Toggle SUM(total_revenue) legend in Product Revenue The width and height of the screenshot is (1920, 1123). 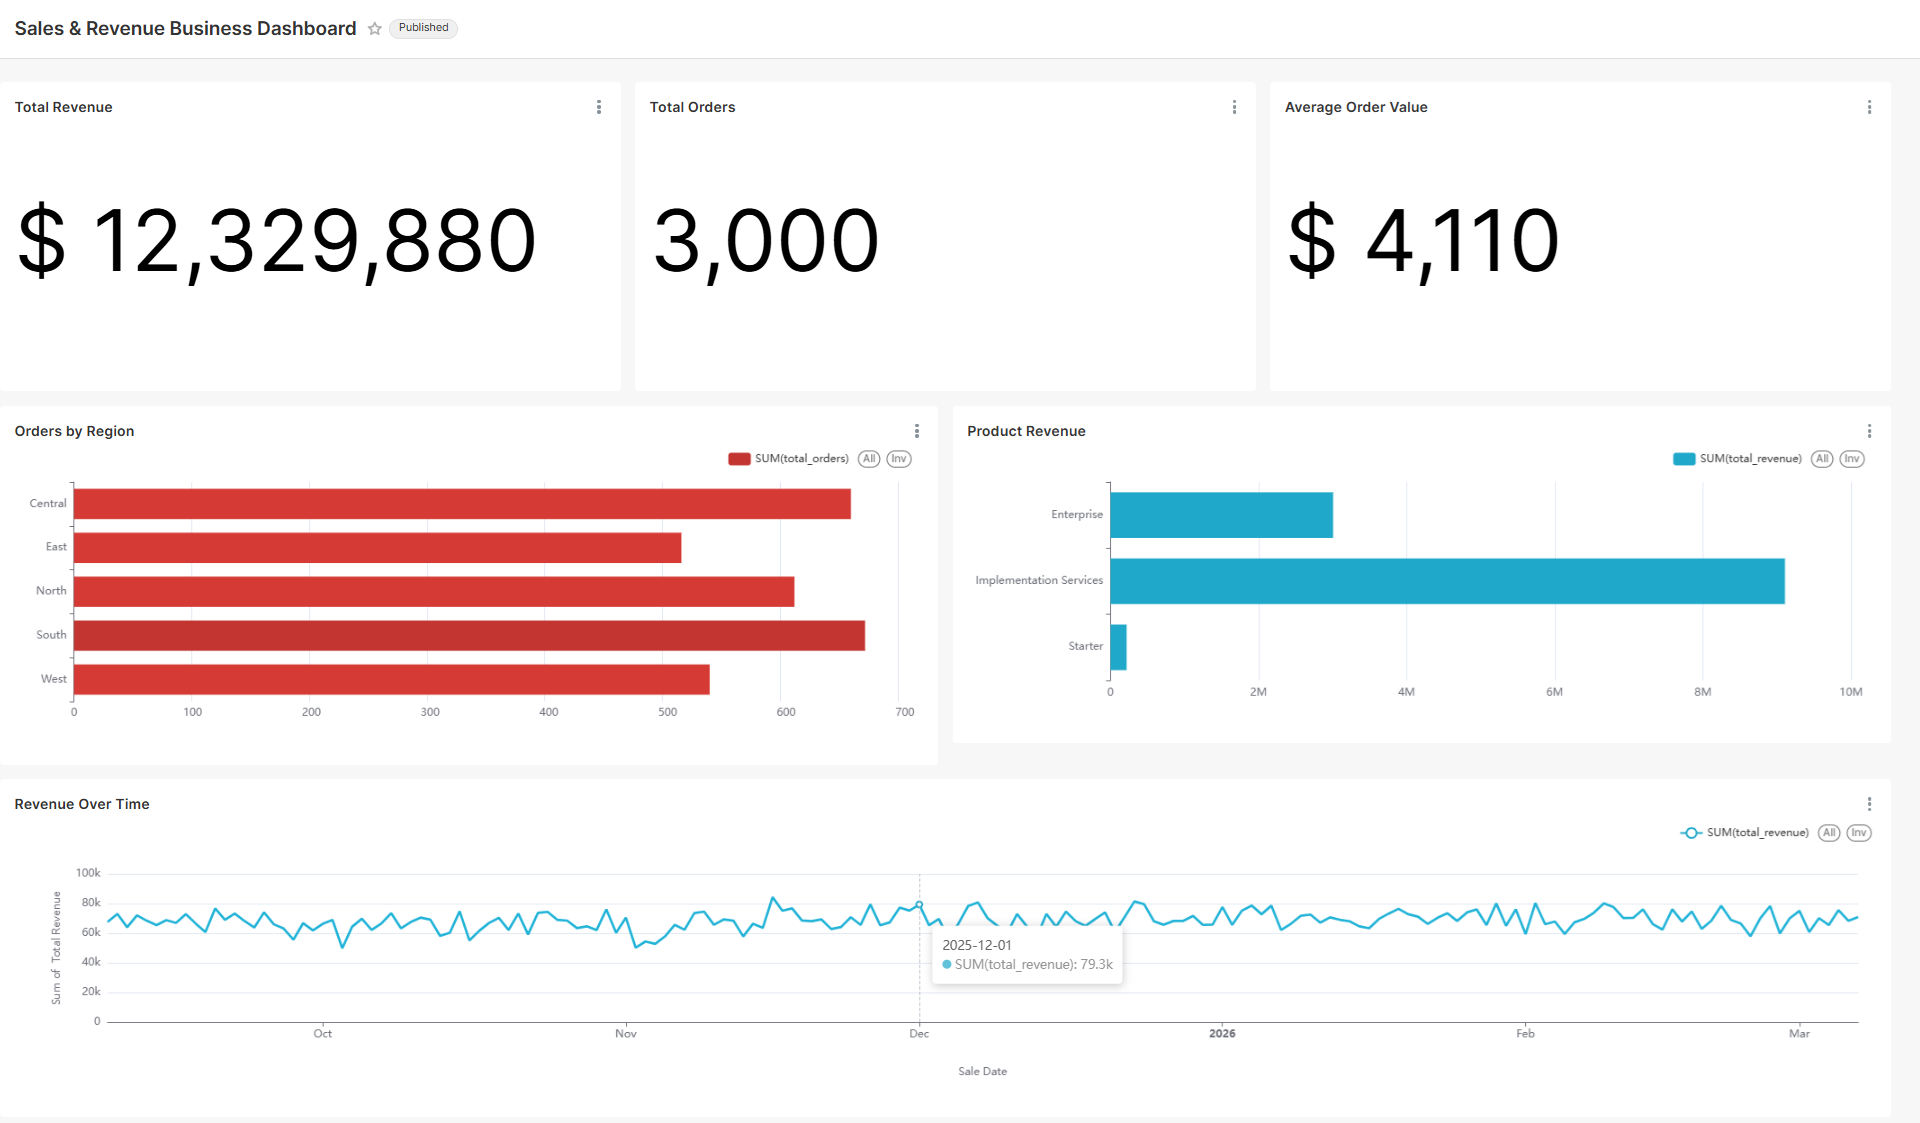point(1750,459)
